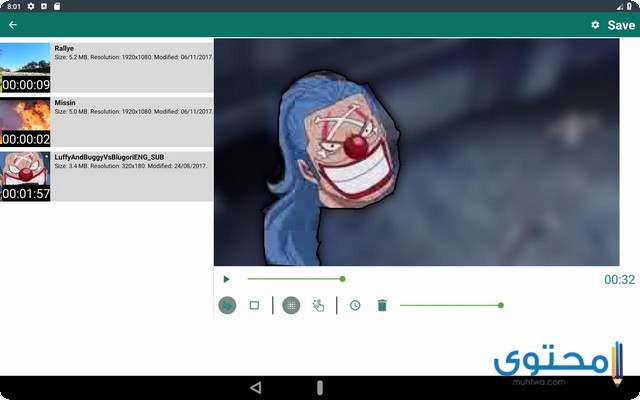Screen dimensions: 640x400
Task: Choose the pixelate grid effect
Action: click(291, 305)
